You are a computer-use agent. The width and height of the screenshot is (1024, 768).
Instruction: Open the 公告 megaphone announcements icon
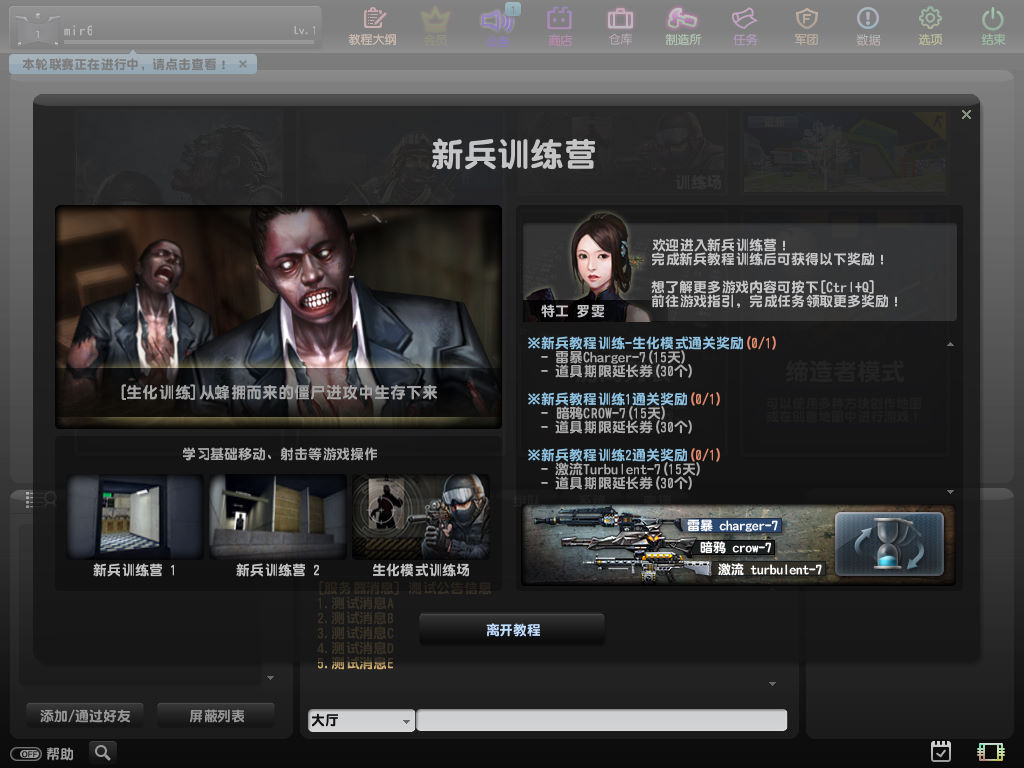(498, 26)
